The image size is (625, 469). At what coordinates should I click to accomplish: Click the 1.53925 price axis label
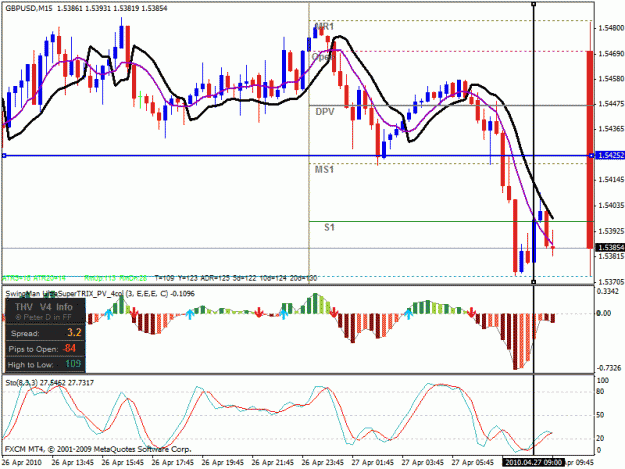pos(611,231)
